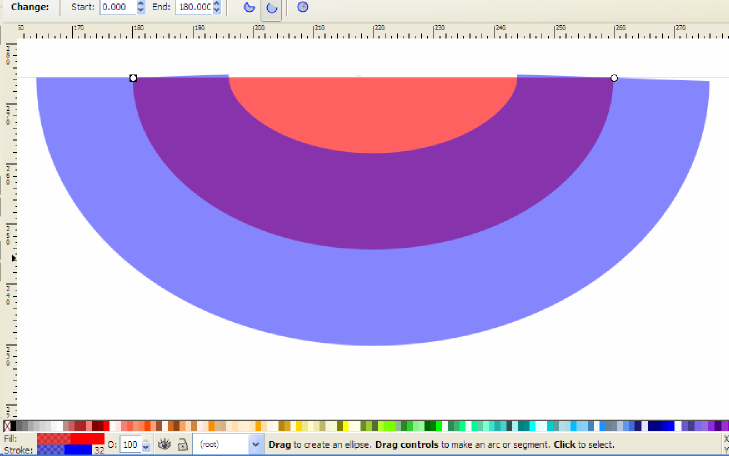Select the red inner half-ellipse
This screenshot has width=729, height=456.
(372, 112)
